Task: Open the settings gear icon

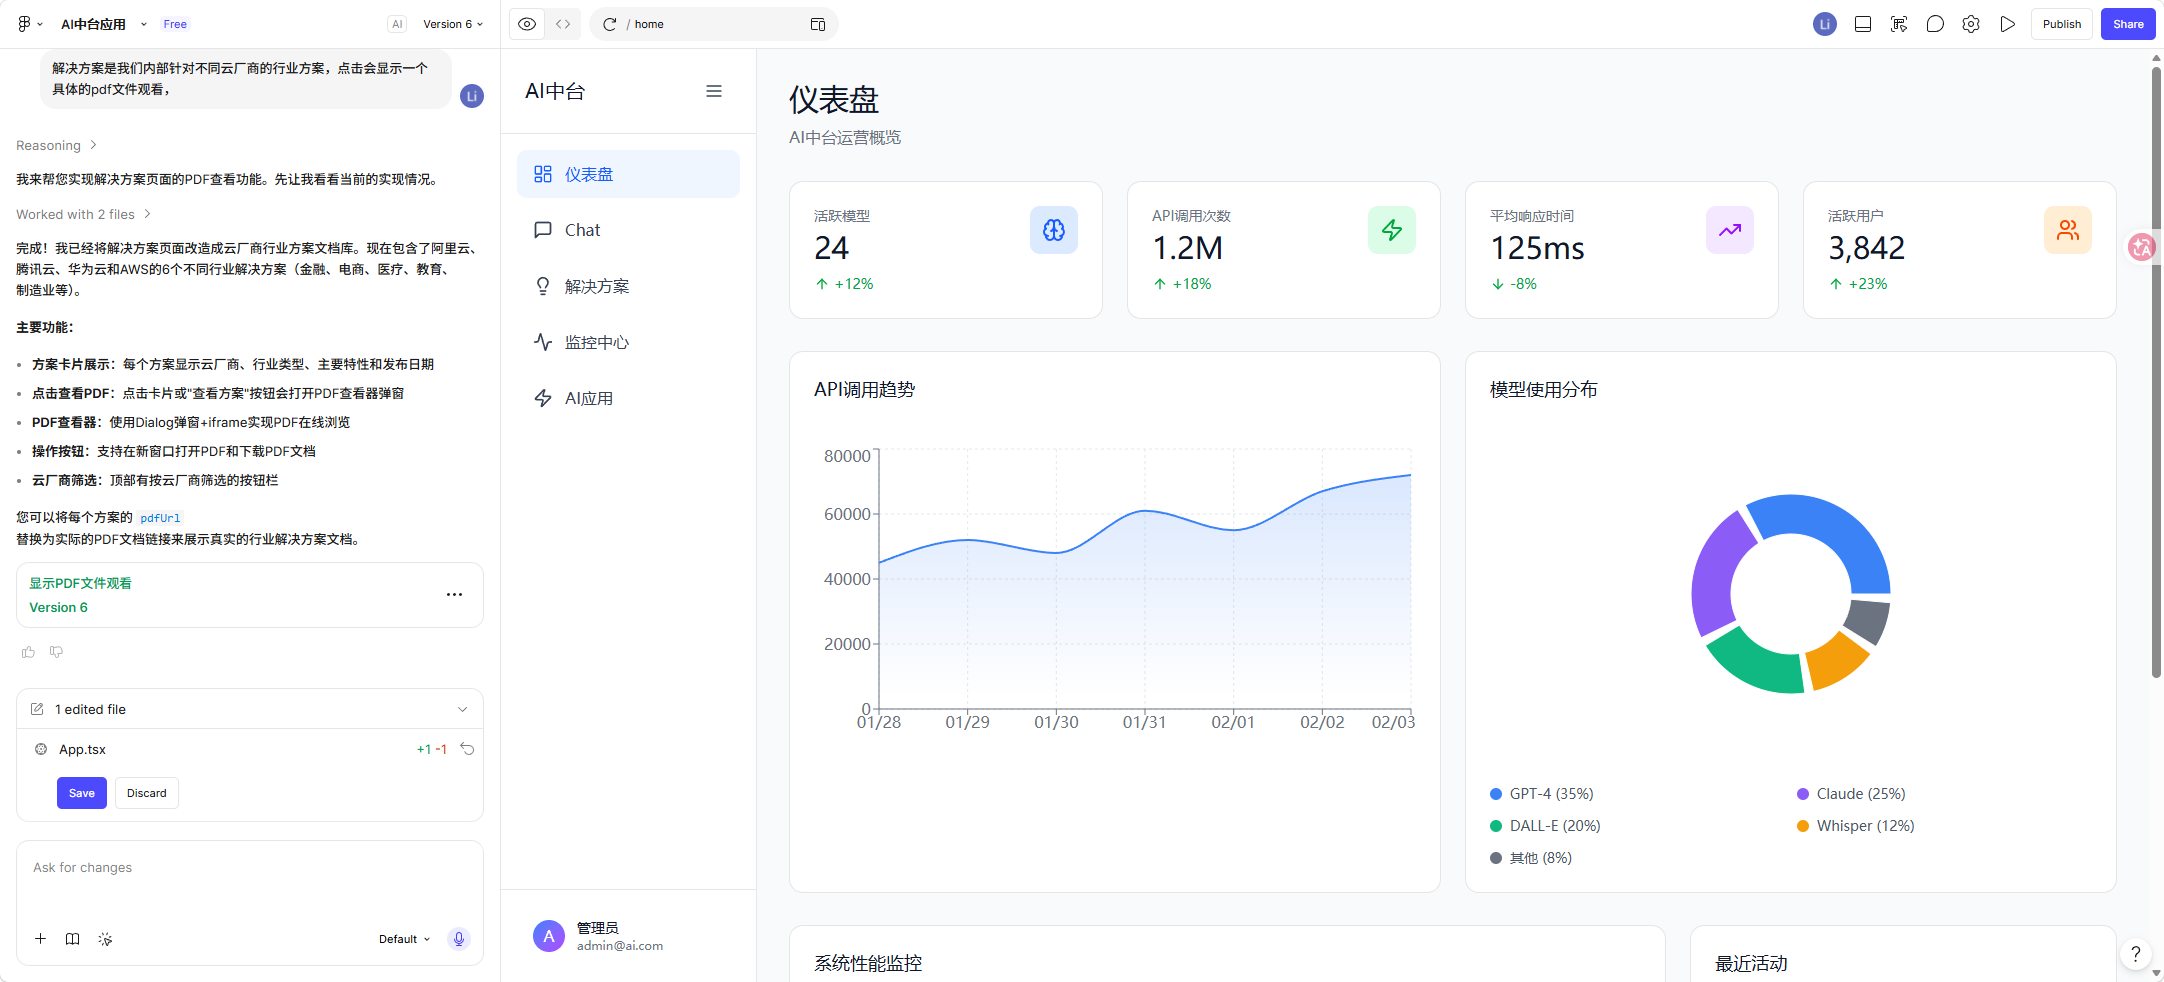Action: pos(1971,24)
